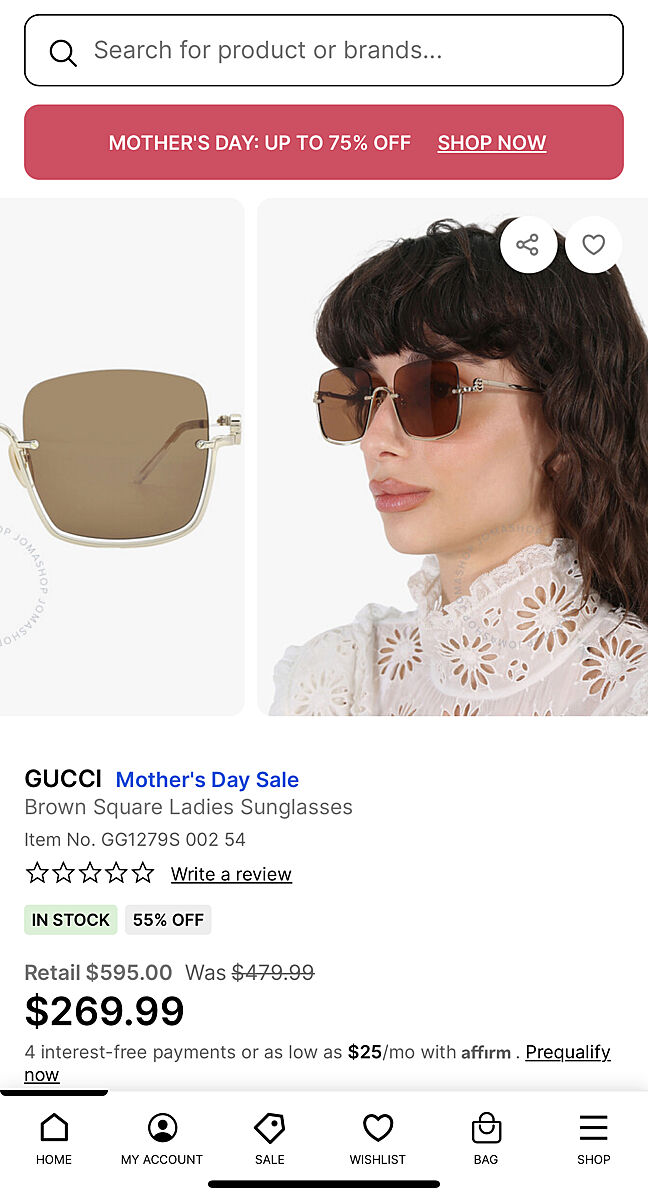This screenshot has width=648, height=1200.
Task: Open the My Account tab
Action: pos(162,1139)
